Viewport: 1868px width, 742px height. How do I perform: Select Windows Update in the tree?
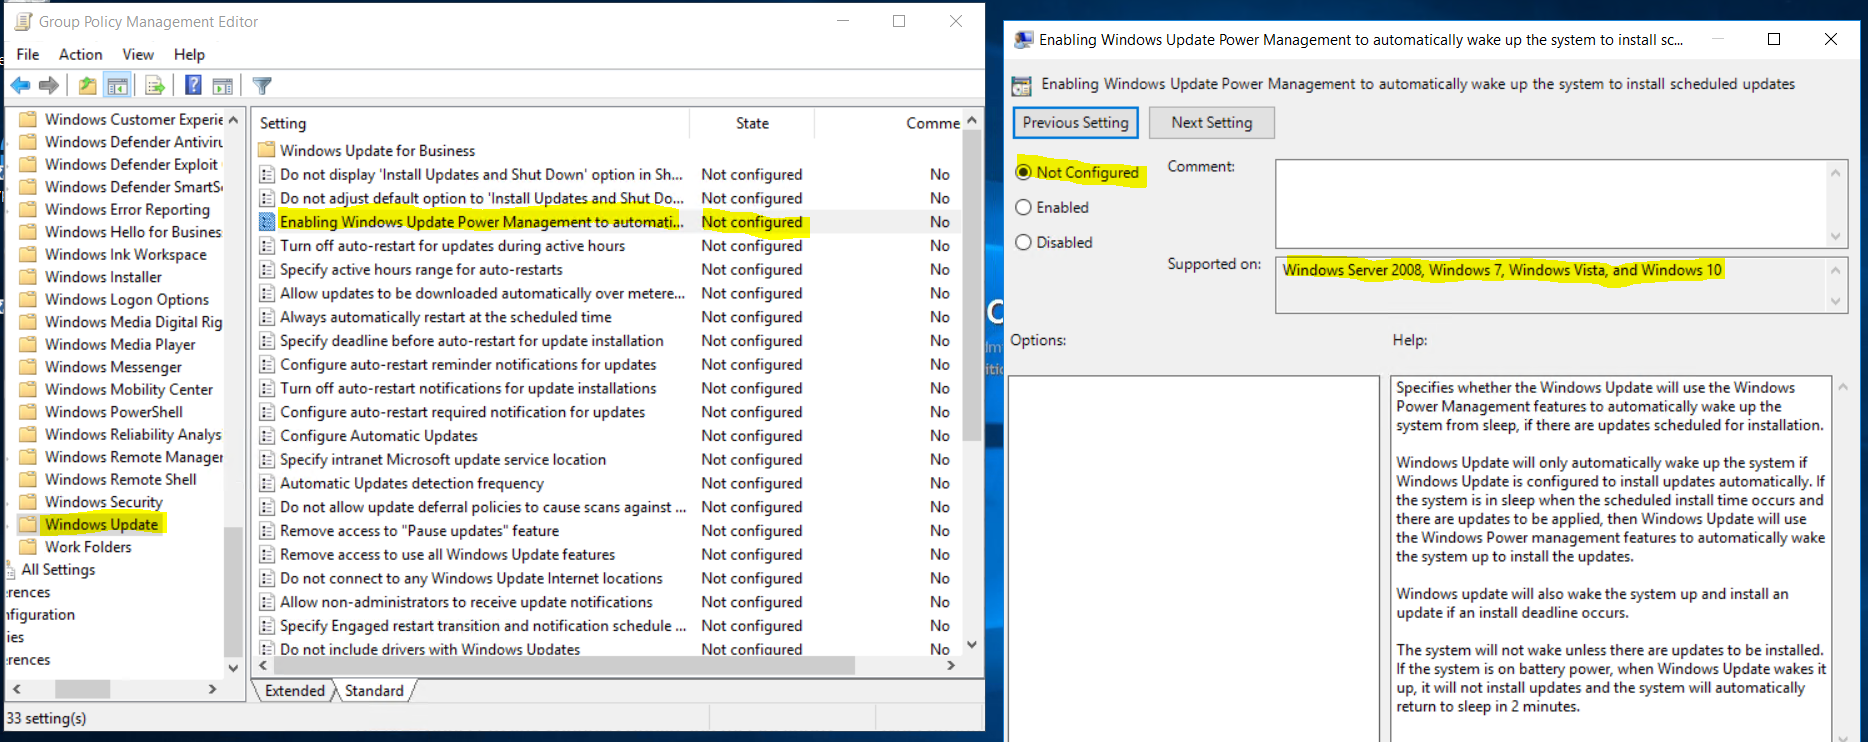tap(101, 524)
